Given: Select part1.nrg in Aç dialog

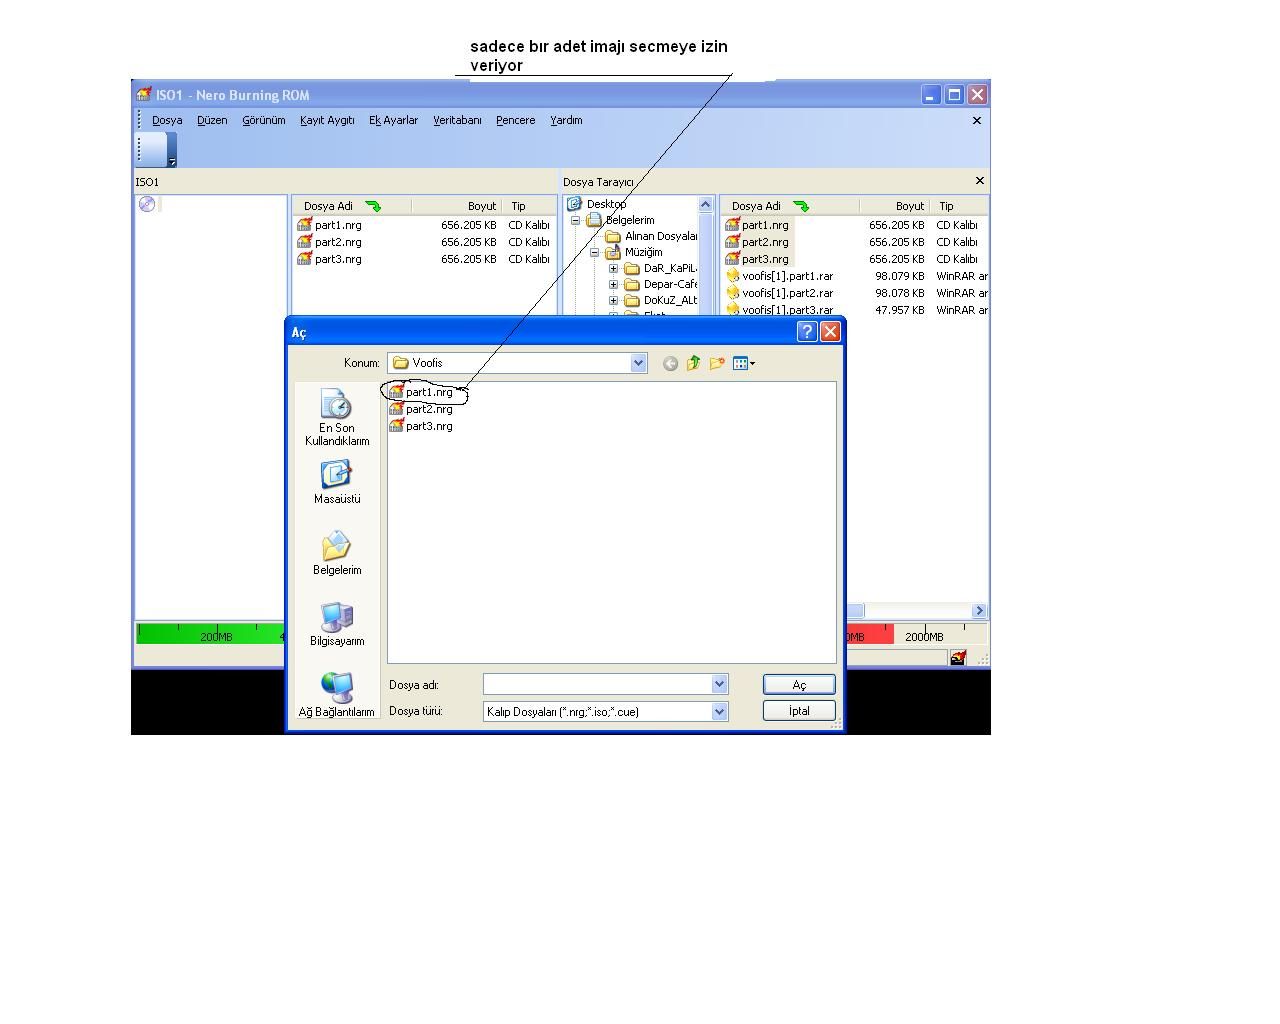Looking at the screenshot, I should [421, 392].
